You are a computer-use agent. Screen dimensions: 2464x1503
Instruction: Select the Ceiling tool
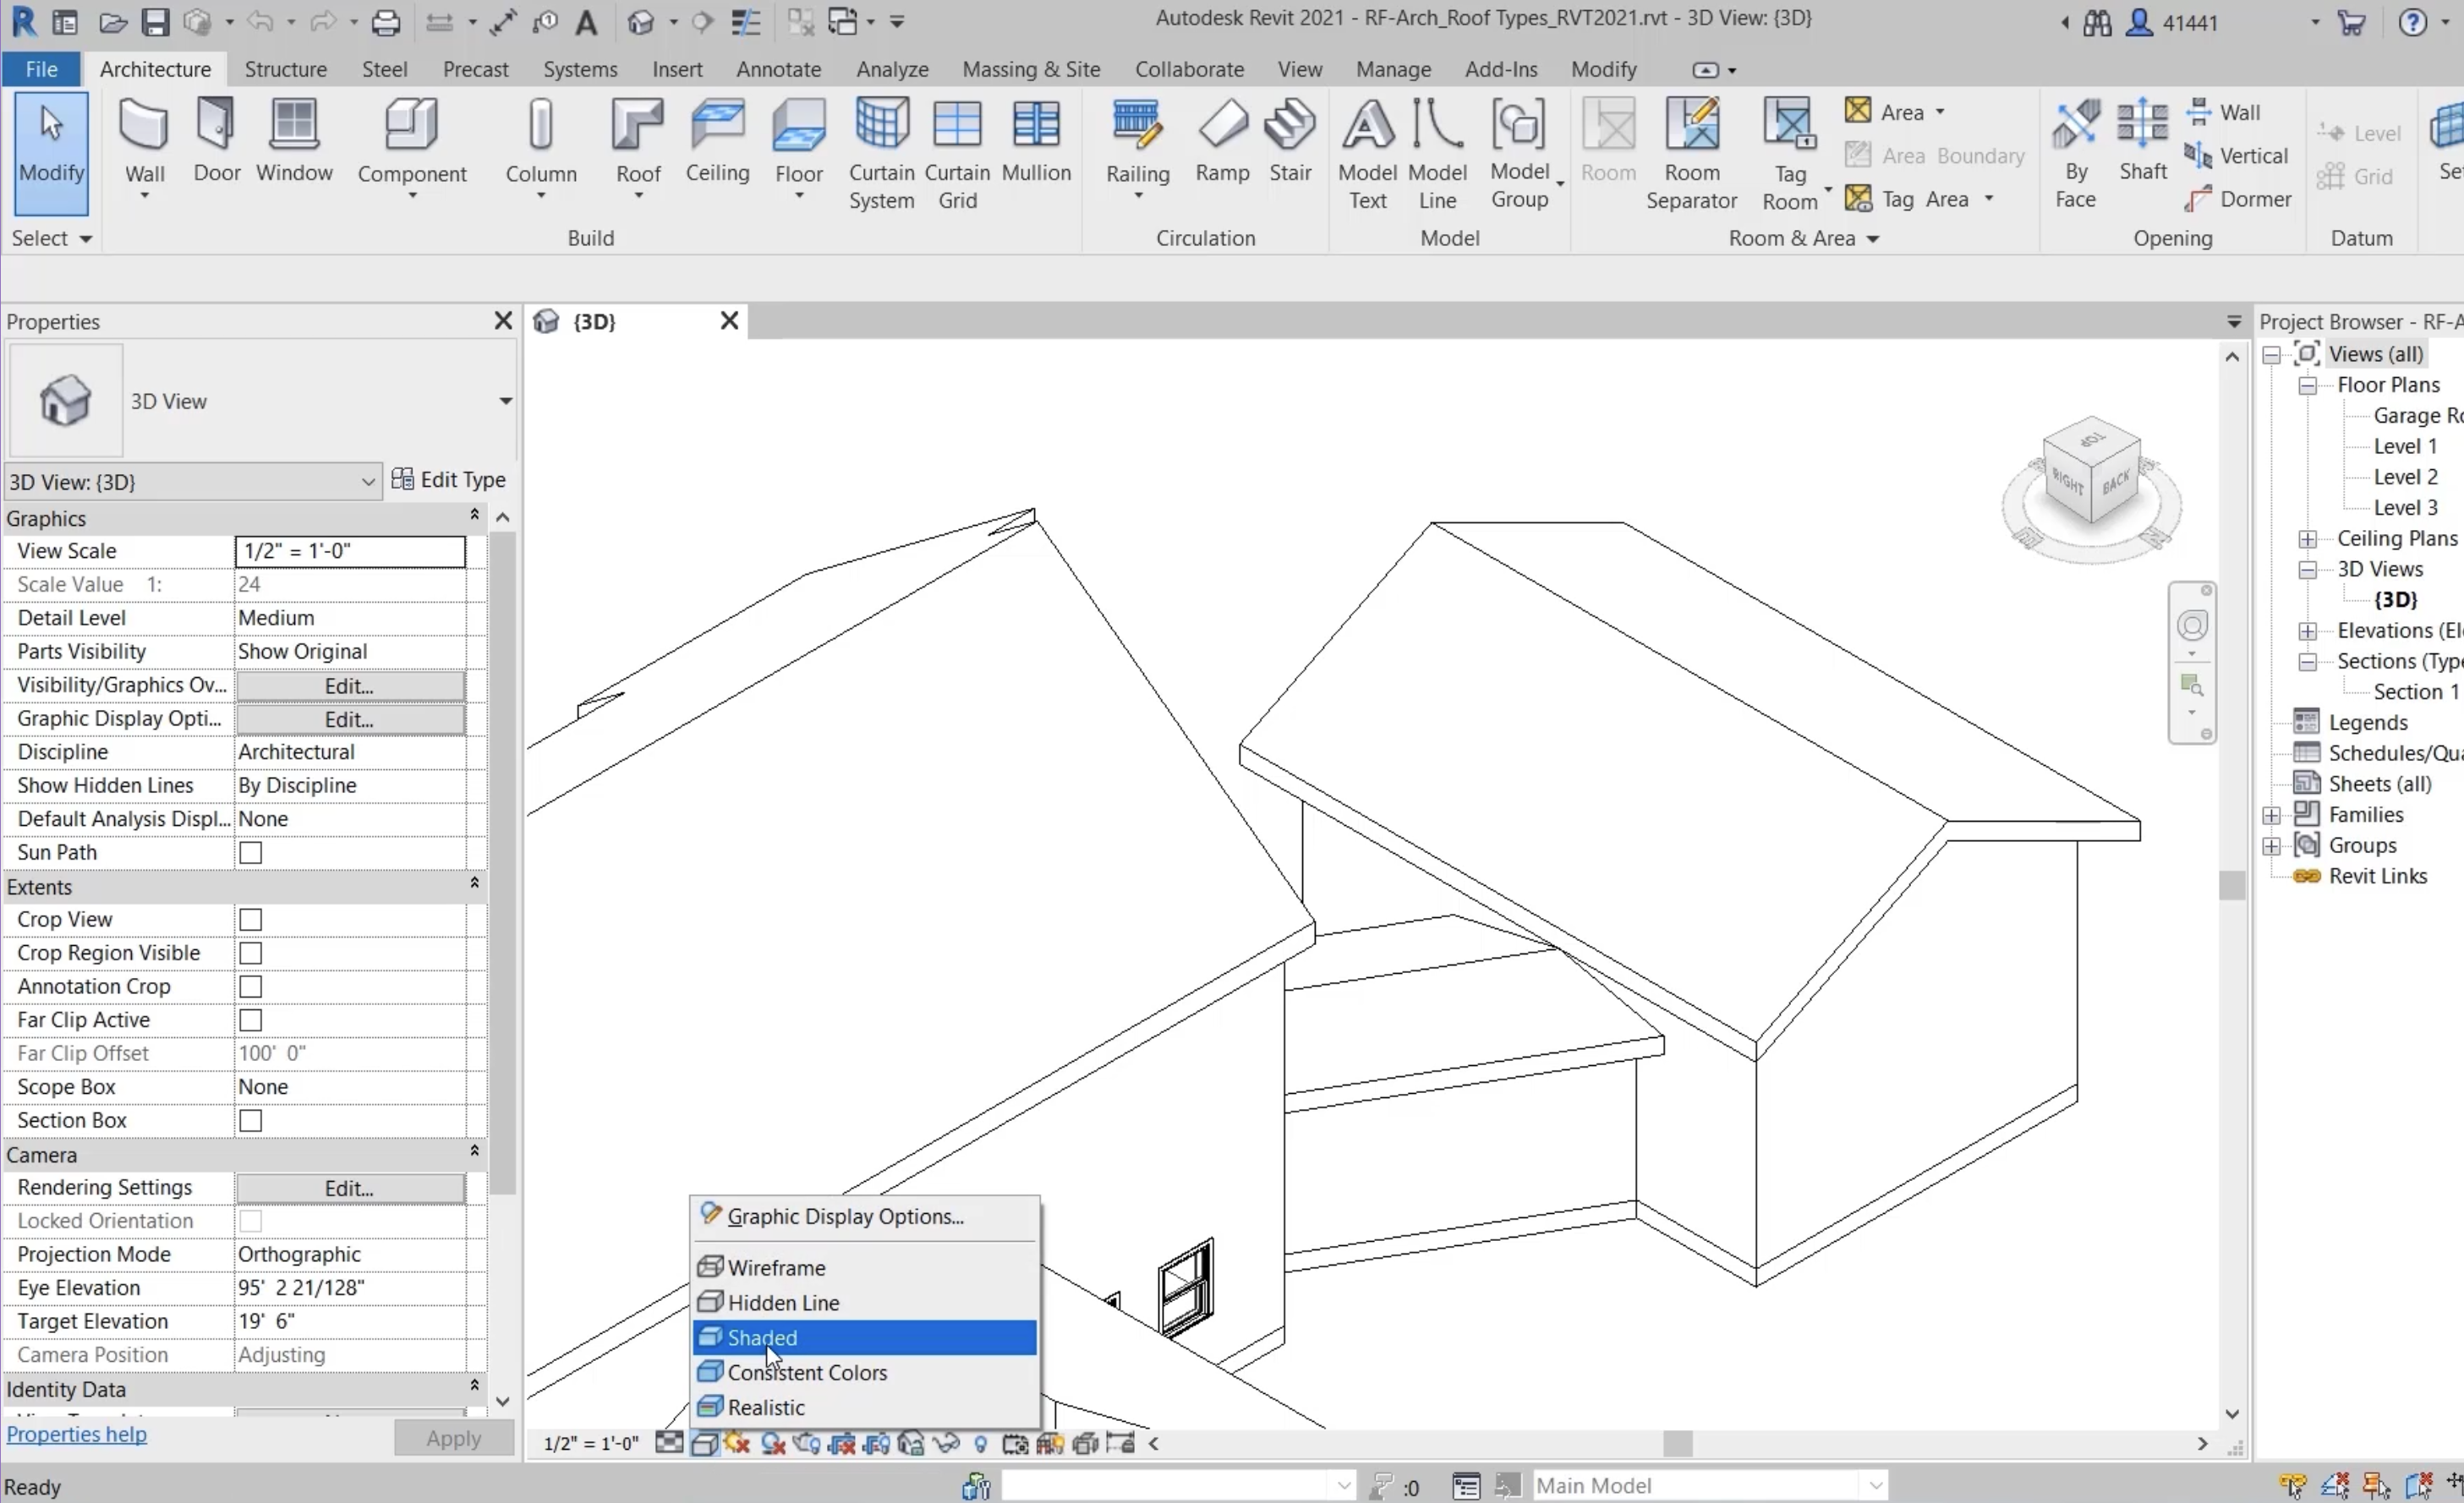pos(717,140)
